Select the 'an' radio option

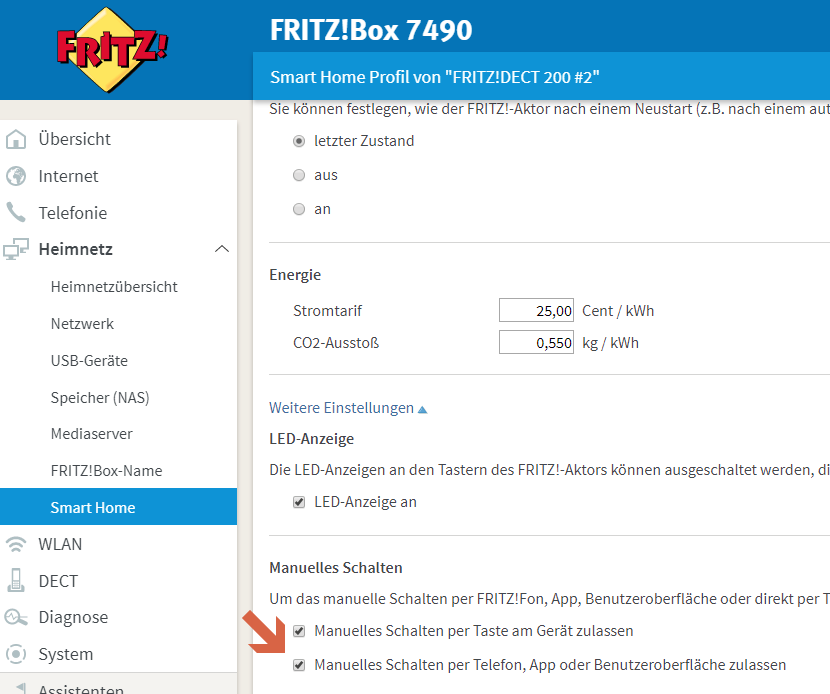click(299, 209)
